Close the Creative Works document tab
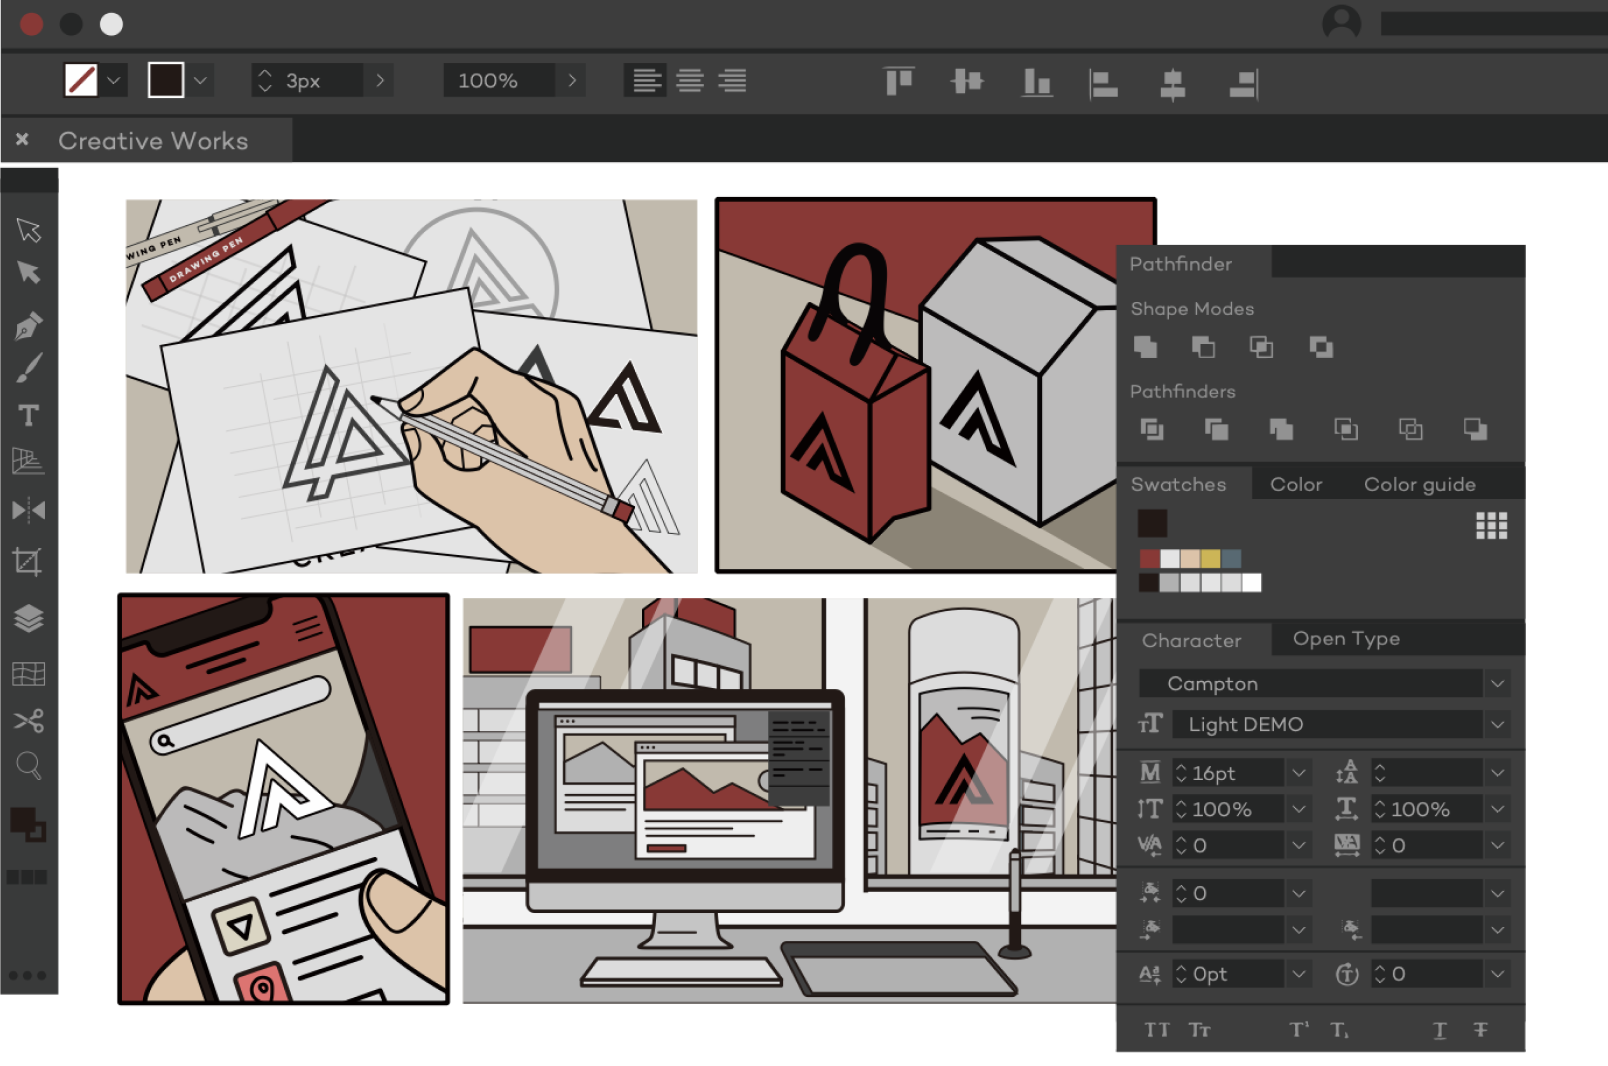 pos(22,140)
